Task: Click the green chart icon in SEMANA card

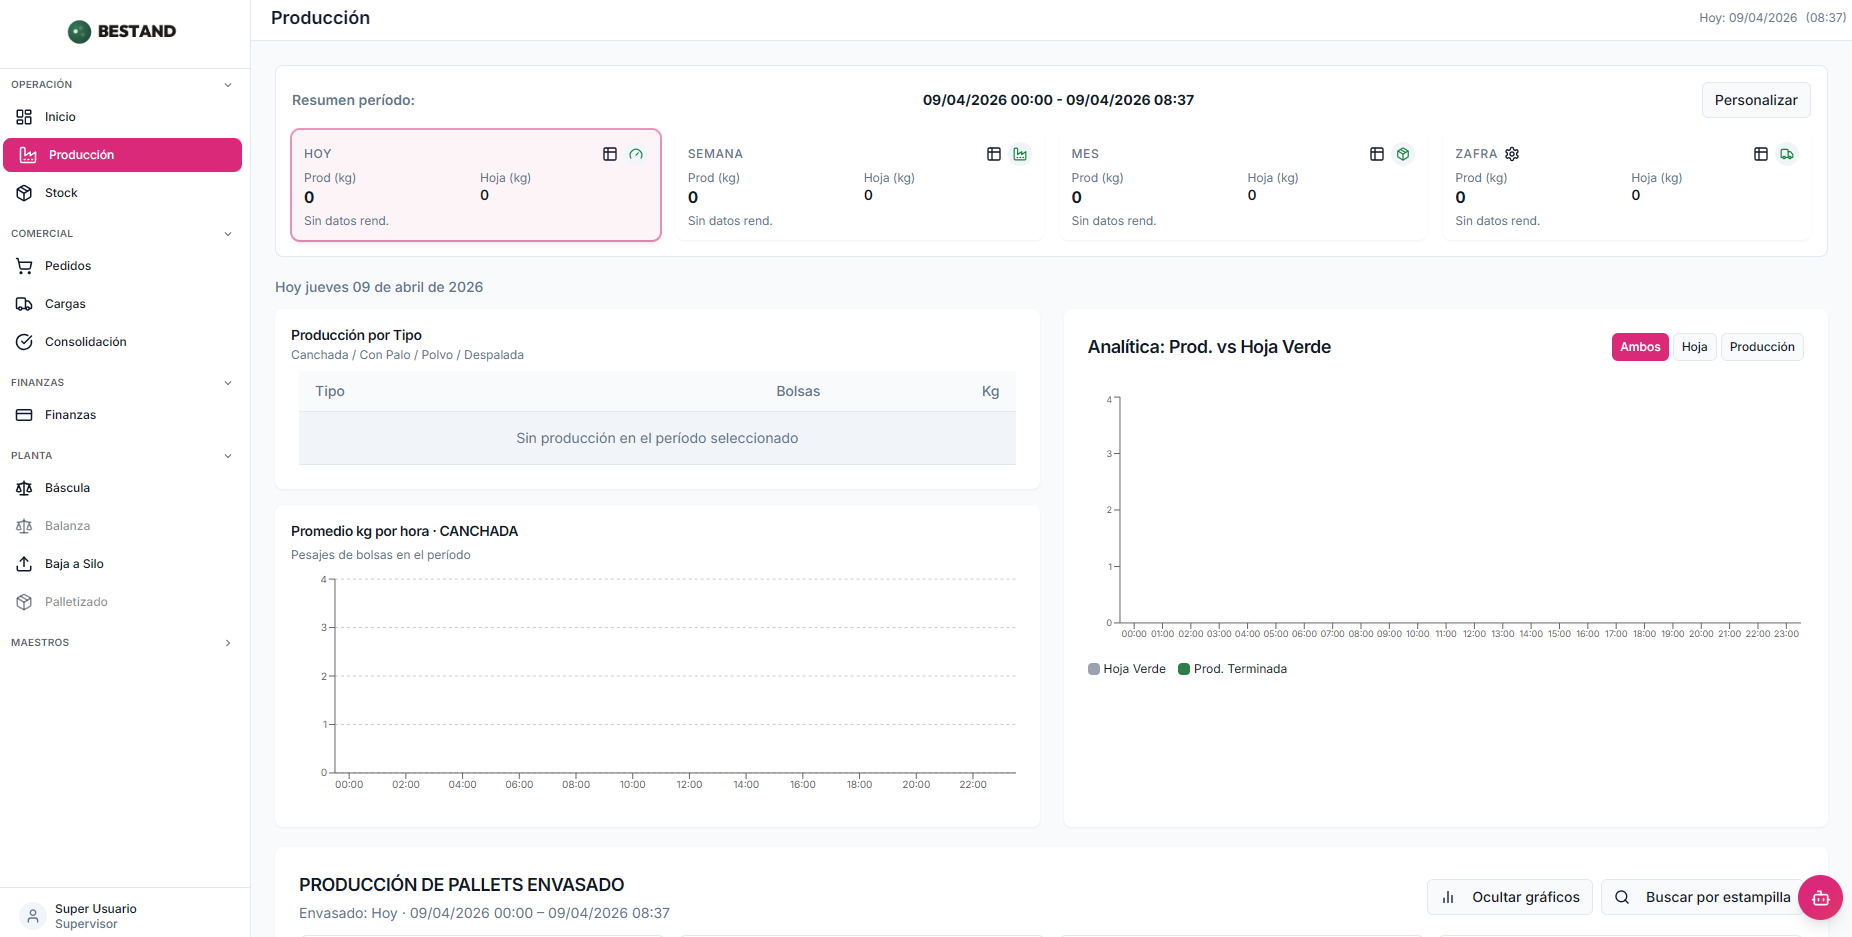Action: (x=1020, y=154)
